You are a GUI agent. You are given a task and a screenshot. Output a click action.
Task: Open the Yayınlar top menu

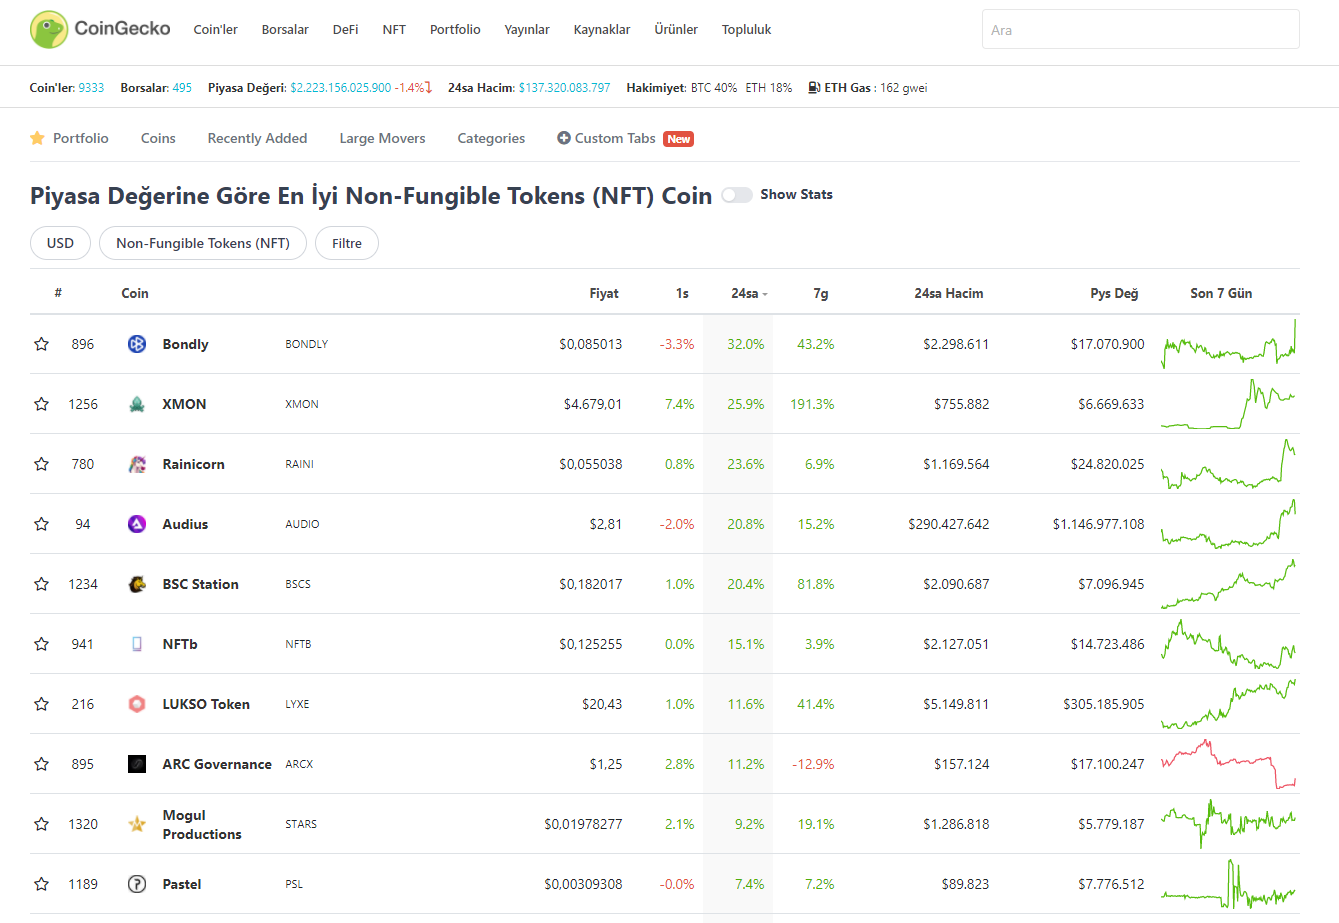pyautogui.click(x=527, y=30)
